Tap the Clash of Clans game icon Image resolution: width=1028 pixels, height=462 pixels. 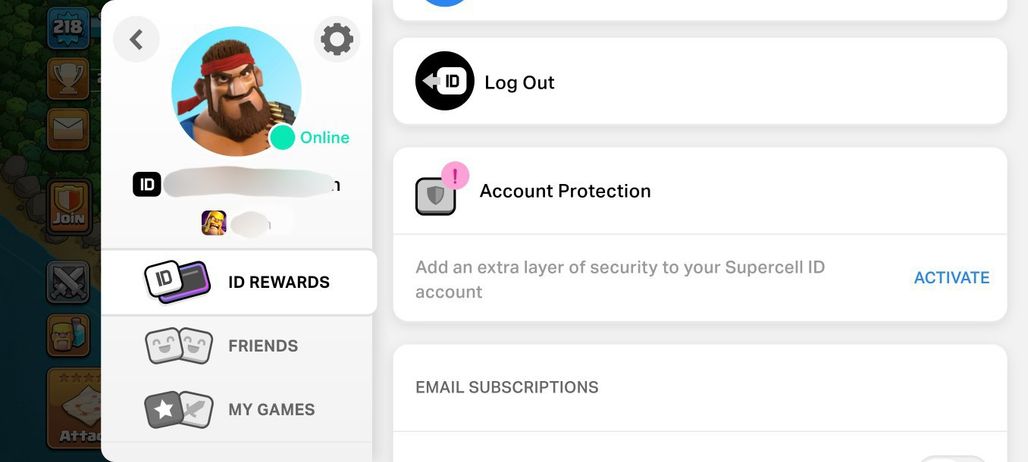pyautogui.click(x=214, y=223)
